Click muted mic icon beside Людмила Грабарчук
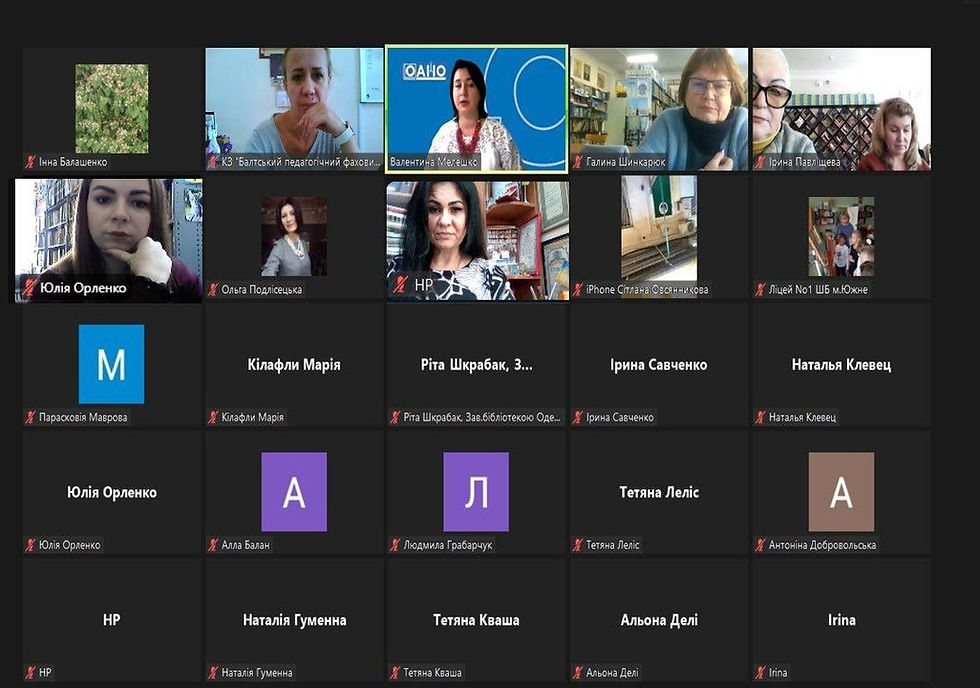 point(394,545)
